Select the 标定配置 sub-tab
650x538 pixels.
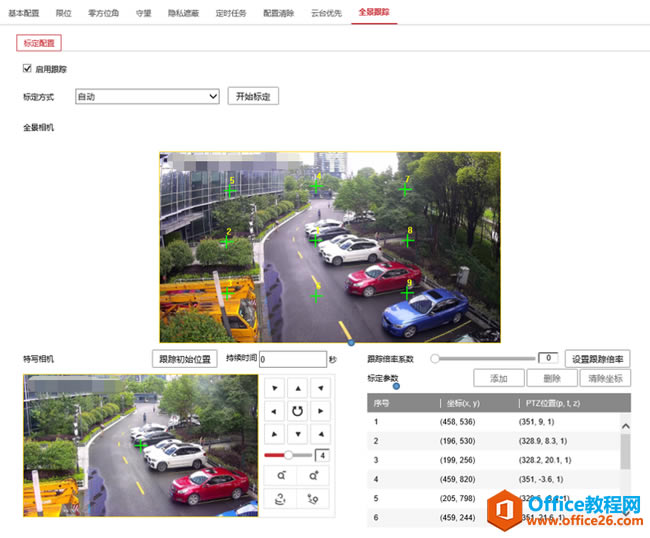click(39, 43)
